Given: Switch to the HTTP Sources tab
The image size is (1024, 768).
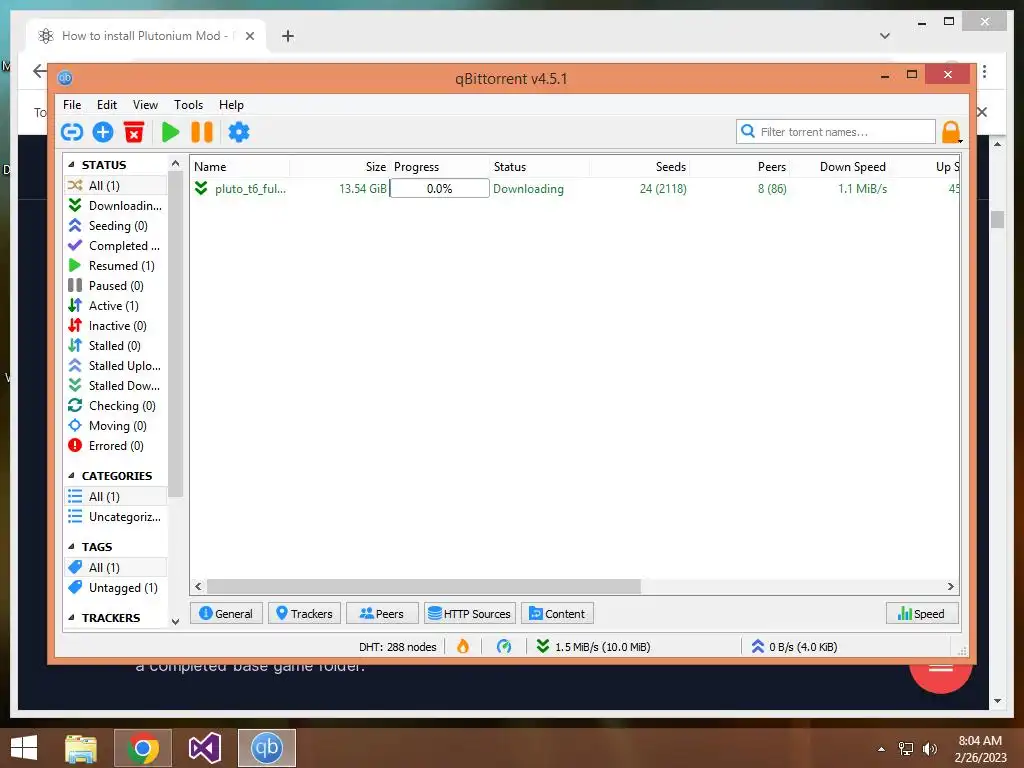Looking at the screenshot, I should click(x=470, y=614).
